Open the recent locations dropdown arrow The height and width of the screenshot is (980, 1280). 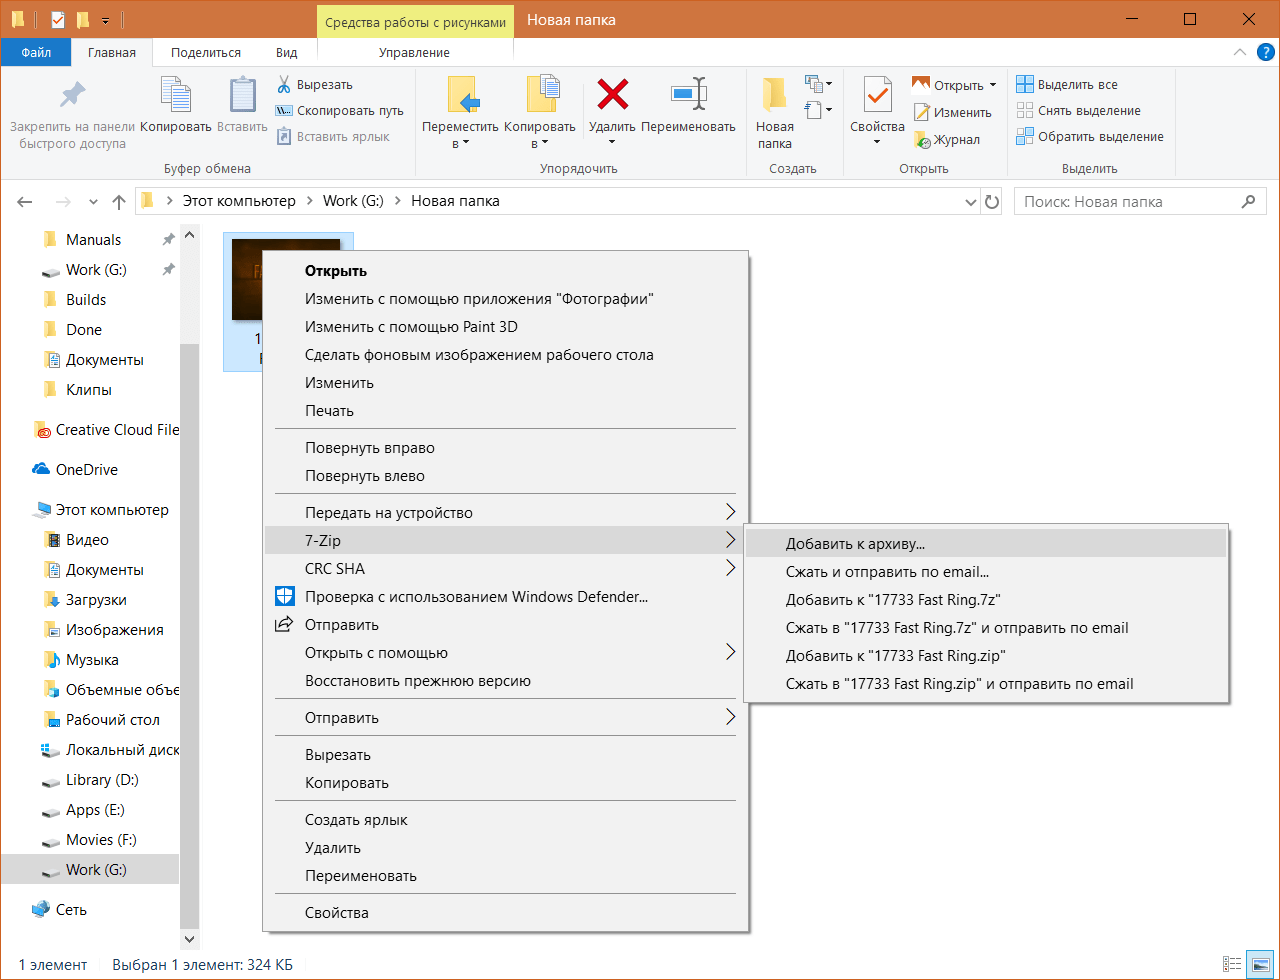click(93, 202)
